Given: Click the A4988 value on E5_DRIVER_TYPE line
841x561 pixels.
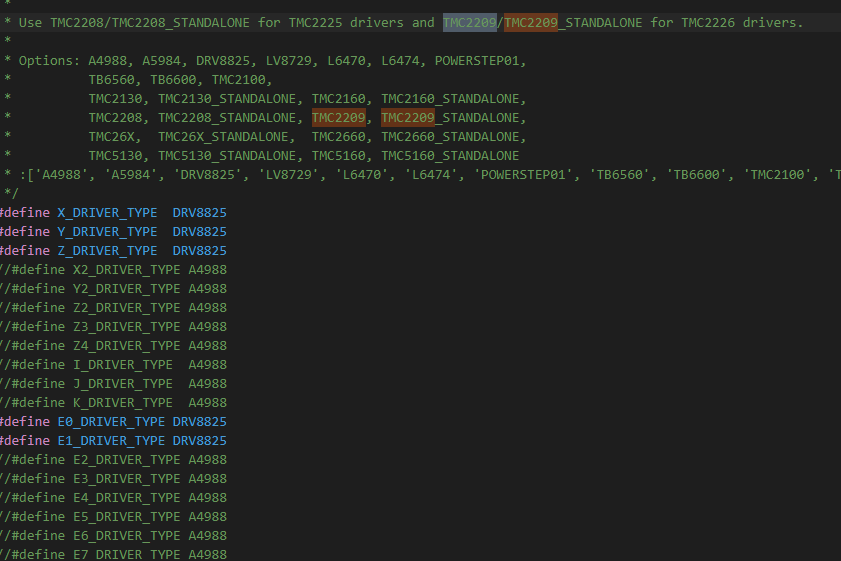Looking at the screenshot, I should tap(207, 517).
